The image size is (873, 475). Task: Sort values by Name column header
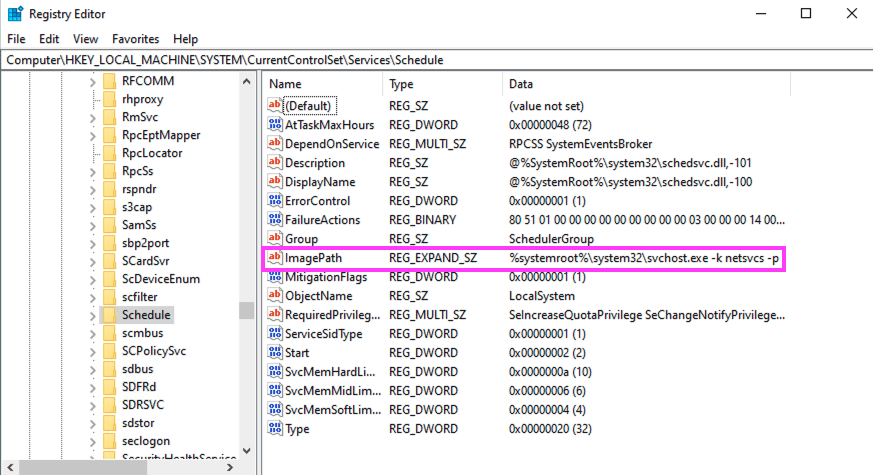click(322, 84)
